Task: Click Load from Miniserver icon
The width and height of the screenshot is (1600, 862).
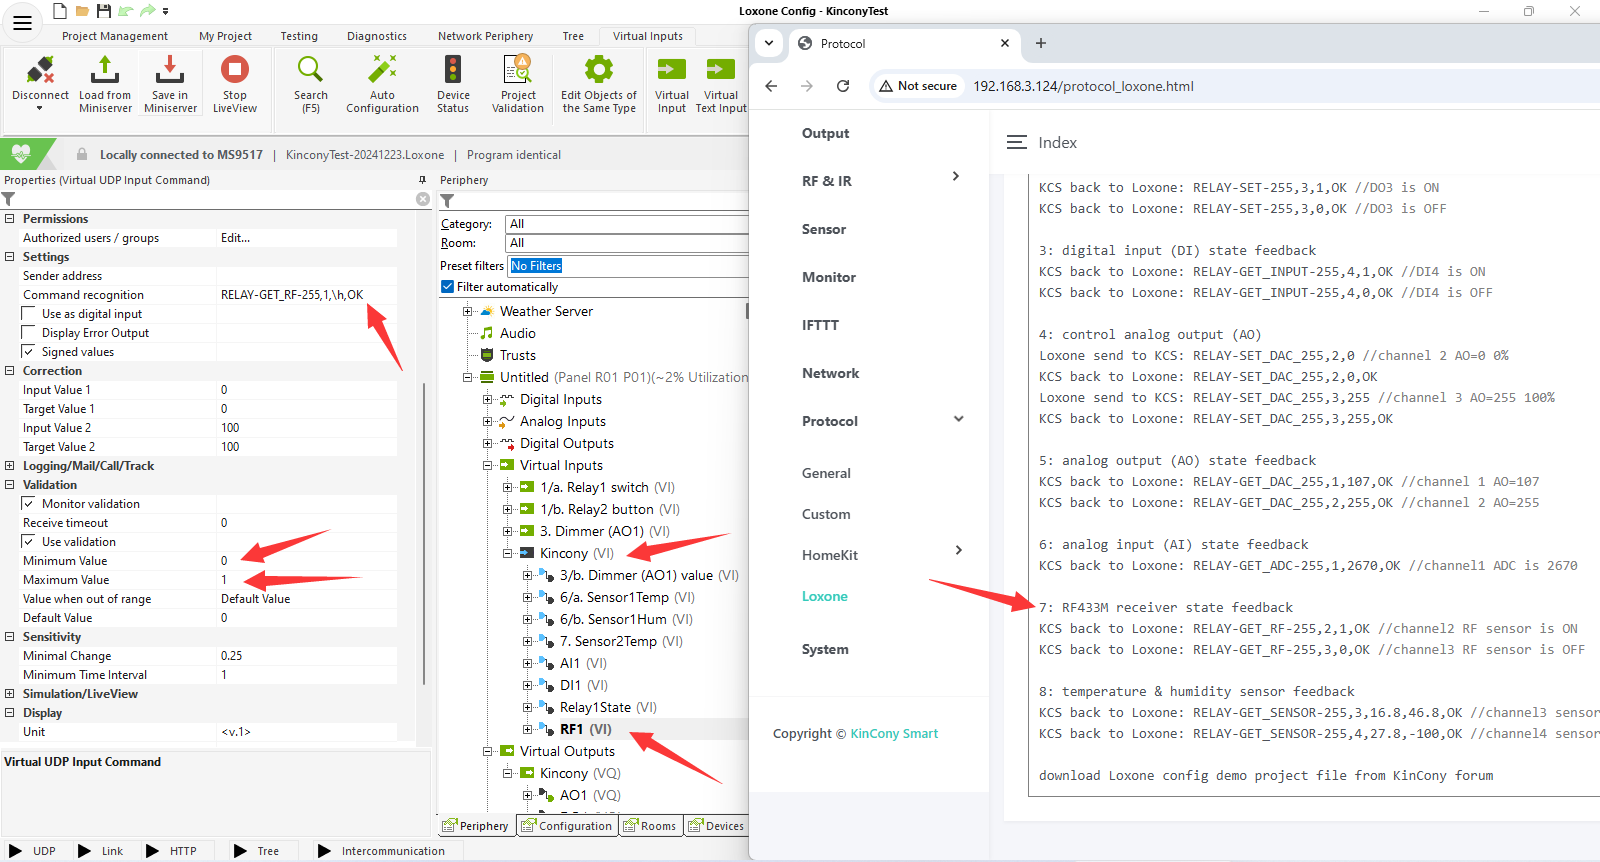Action: pyautogui.click(x=105, y=70)
